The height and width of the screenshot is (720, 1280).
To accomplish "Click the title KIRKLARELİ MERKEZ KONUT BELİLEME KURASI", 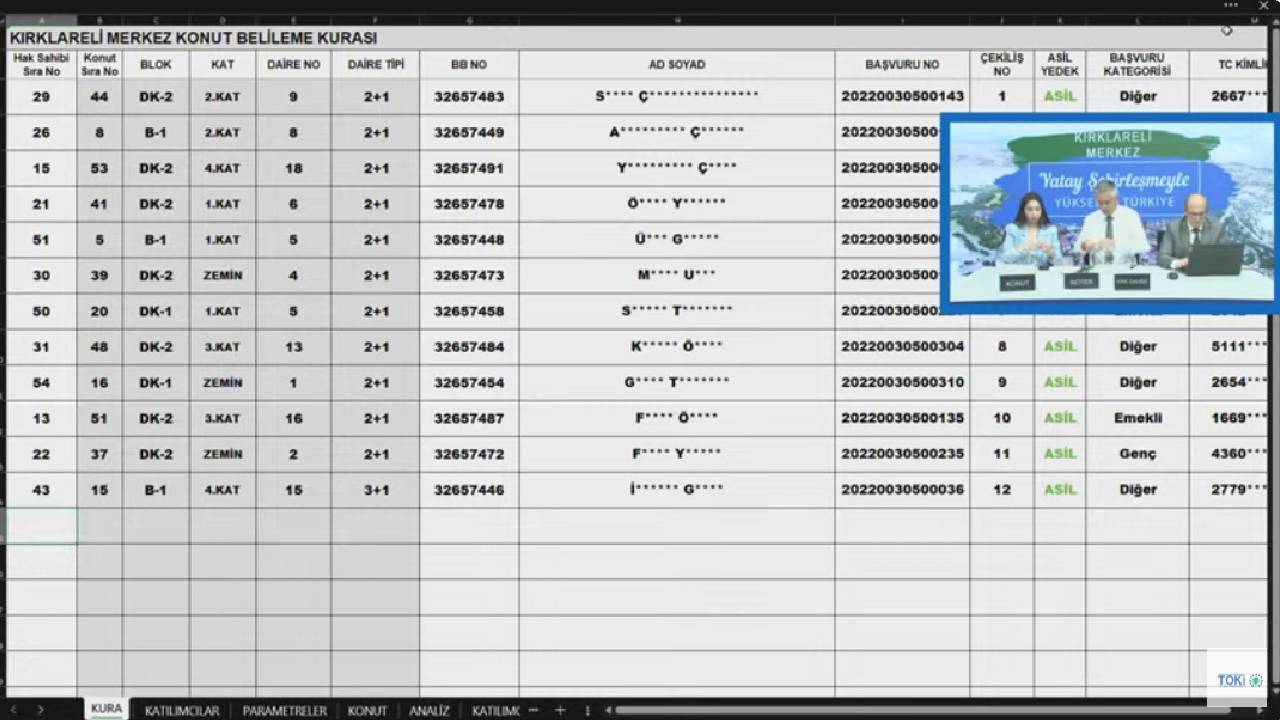I will 193,38.
